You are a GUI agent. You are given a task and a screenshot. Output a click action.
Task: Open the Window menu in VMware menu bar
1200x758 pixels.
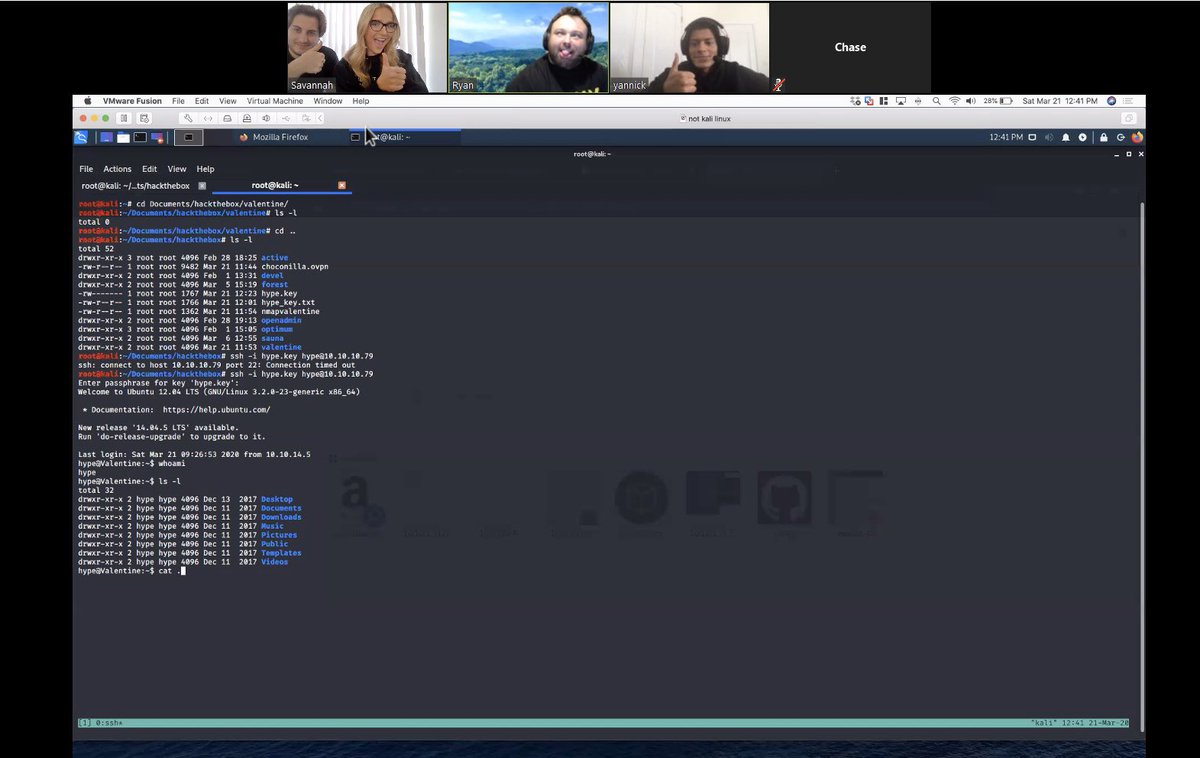tap(328, 101)
